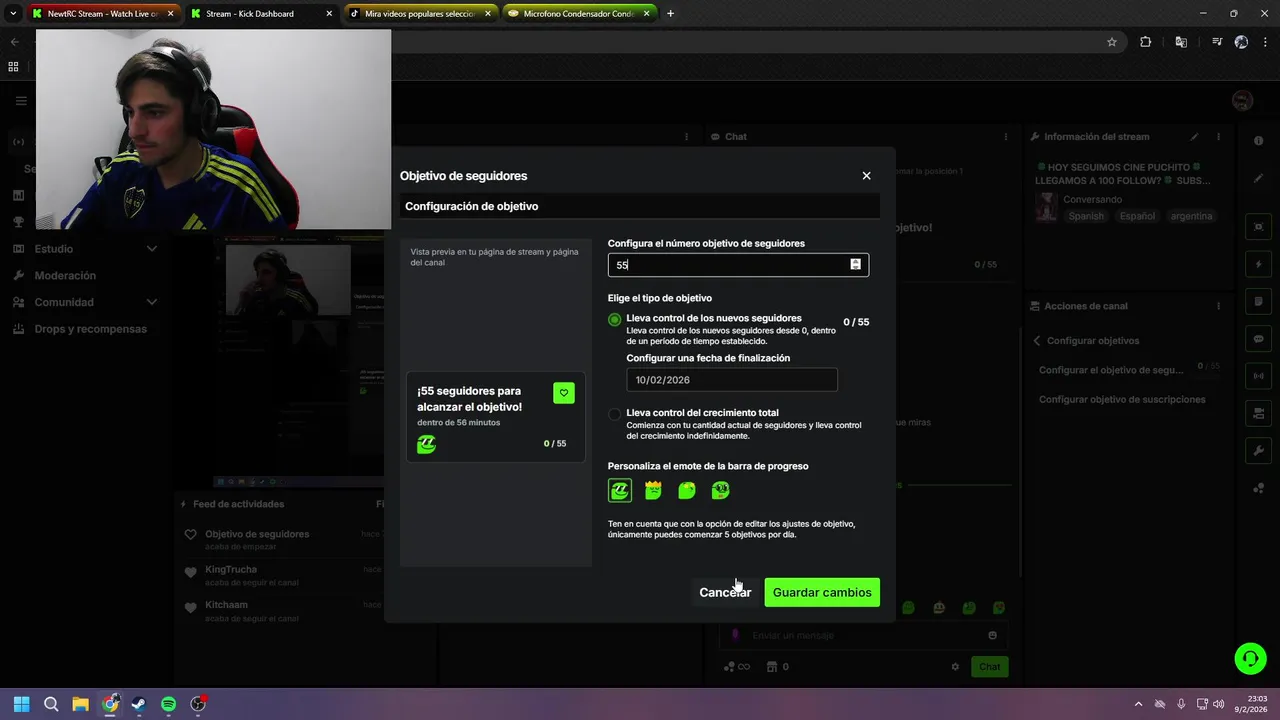Open the end date field 10/02/2026
The image size is (1280, 720).
[x=732, y=380]
